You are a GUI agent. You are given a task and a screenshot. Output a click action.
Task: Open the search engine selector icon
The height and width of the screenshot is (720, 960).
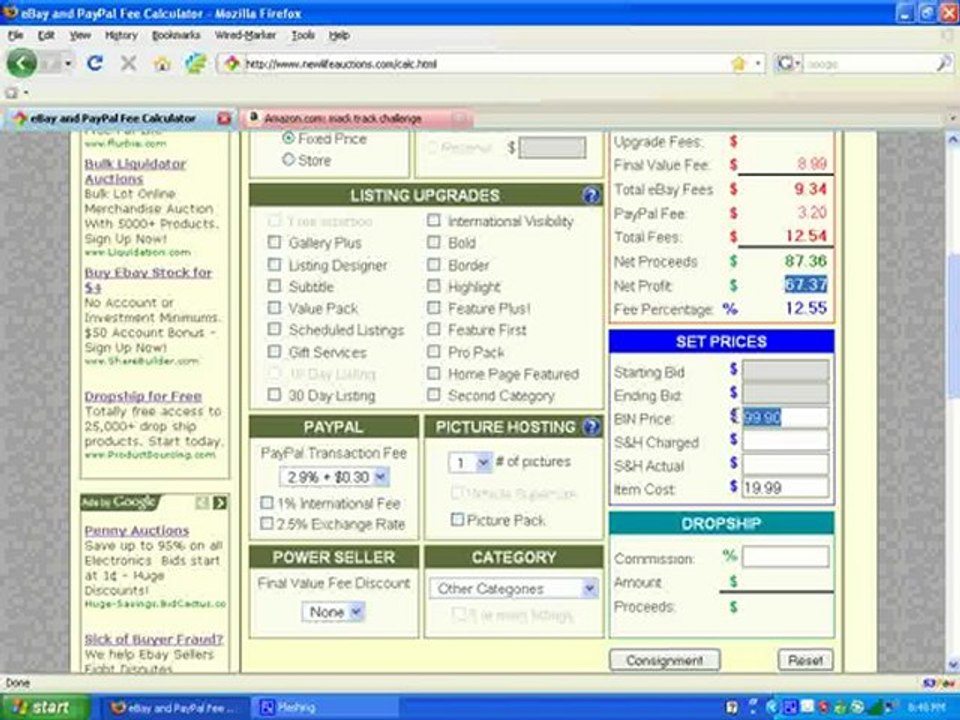[x=788, y=63]
